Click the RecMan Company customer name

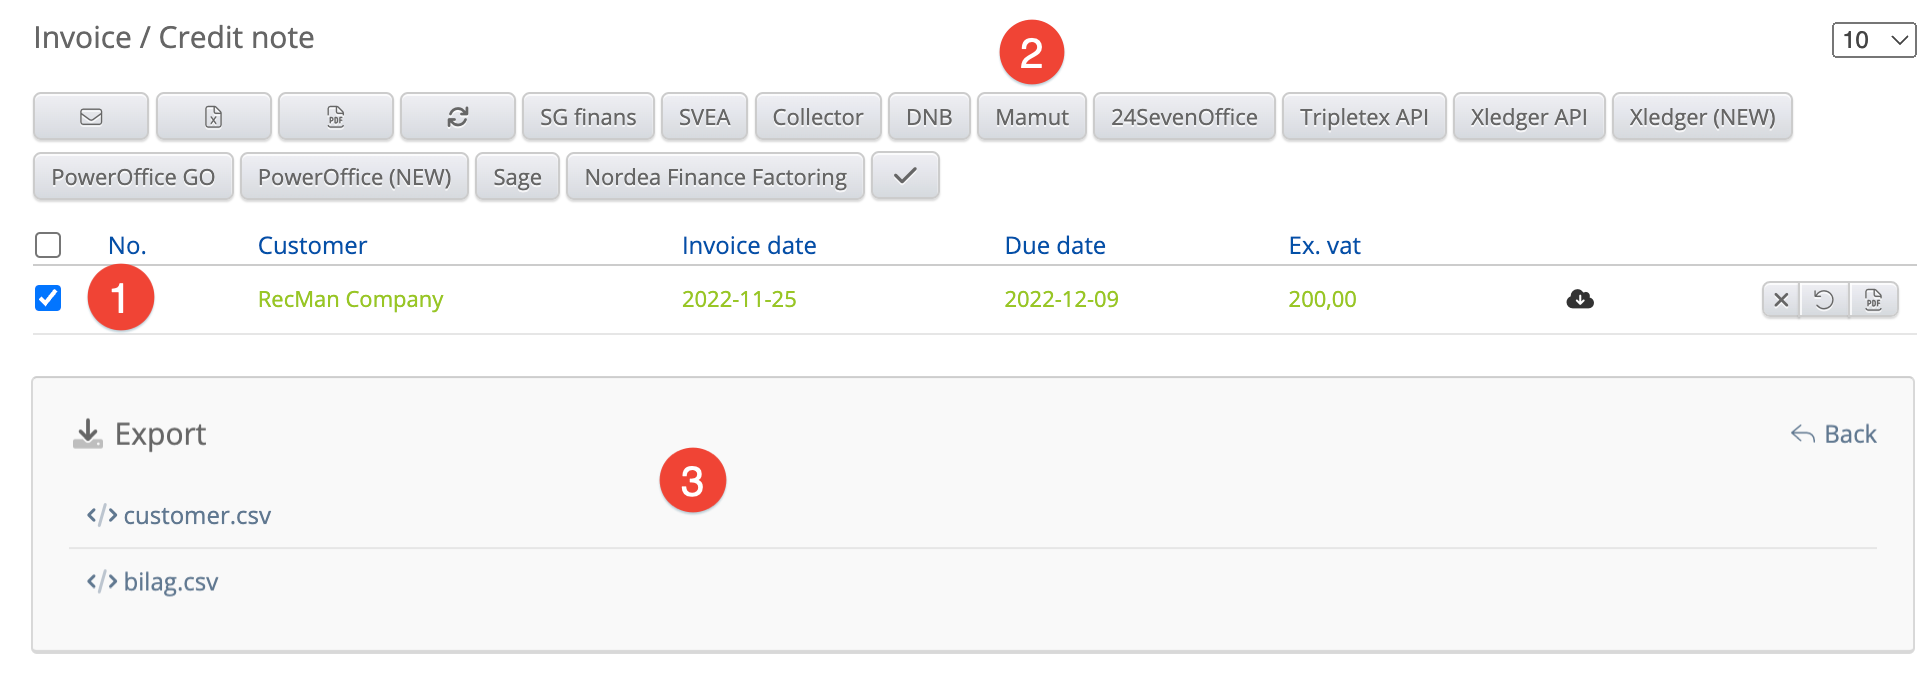[350, 299]
